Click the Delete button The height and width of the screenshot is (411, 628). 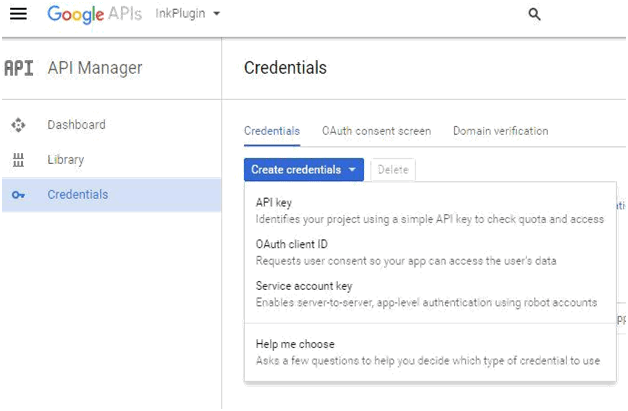393,170
